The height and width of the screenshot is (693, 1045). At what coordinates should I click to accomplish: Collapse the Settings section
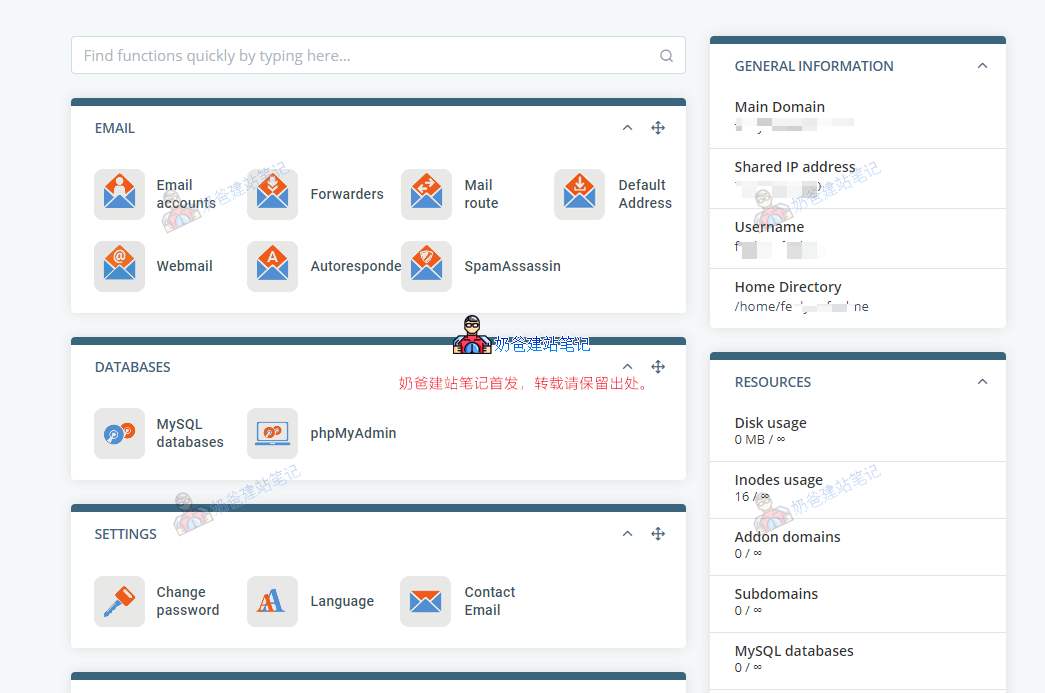[627, 534]
